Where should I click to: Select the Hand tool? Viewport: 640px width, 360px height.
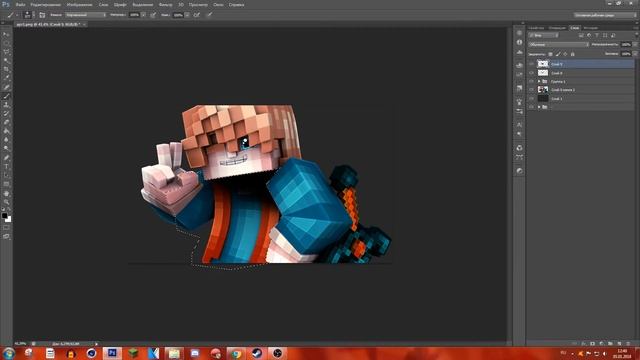pyautogui.click(x=6, y=193)
